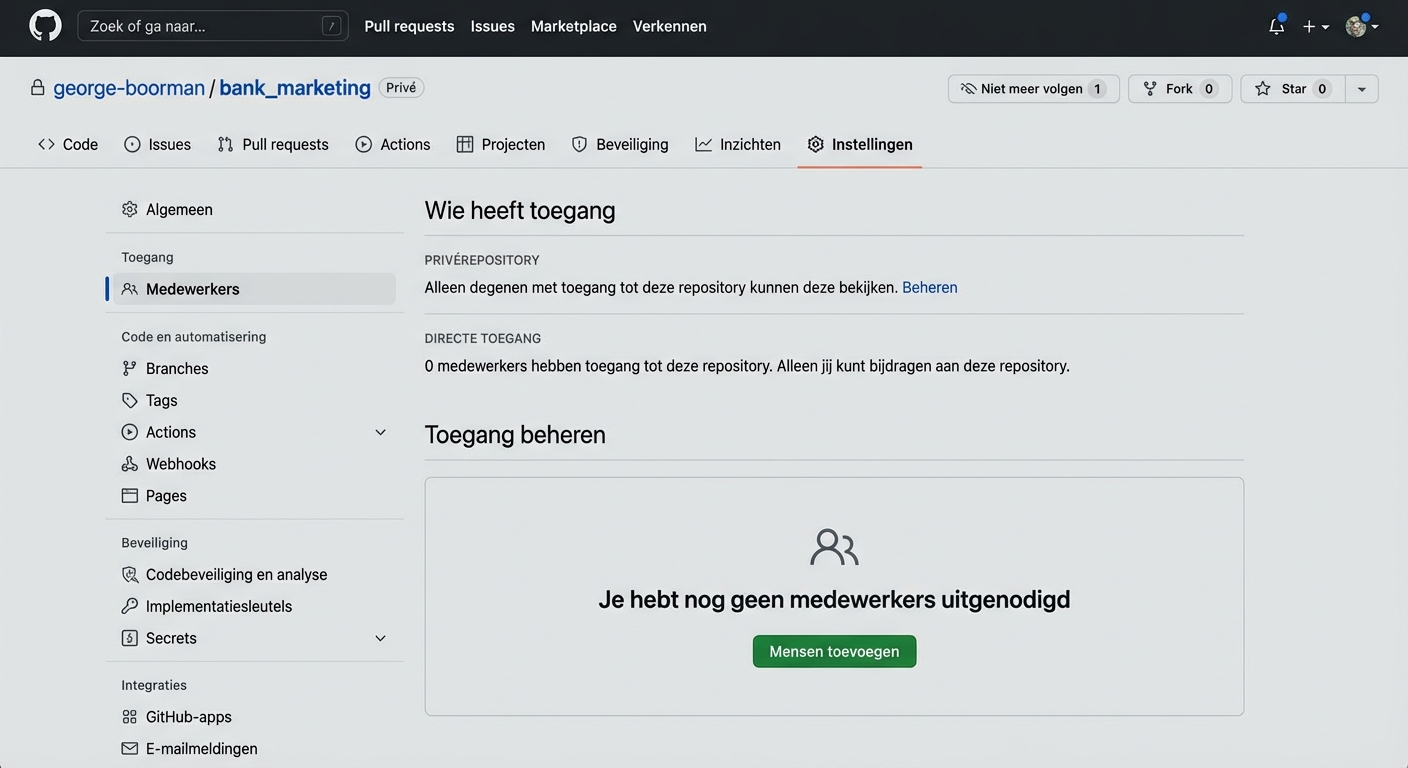Screen dimensions: 1408x768
Task: Select the Codebeveiliging en analyse shield icon
Action: pos(130,574)
